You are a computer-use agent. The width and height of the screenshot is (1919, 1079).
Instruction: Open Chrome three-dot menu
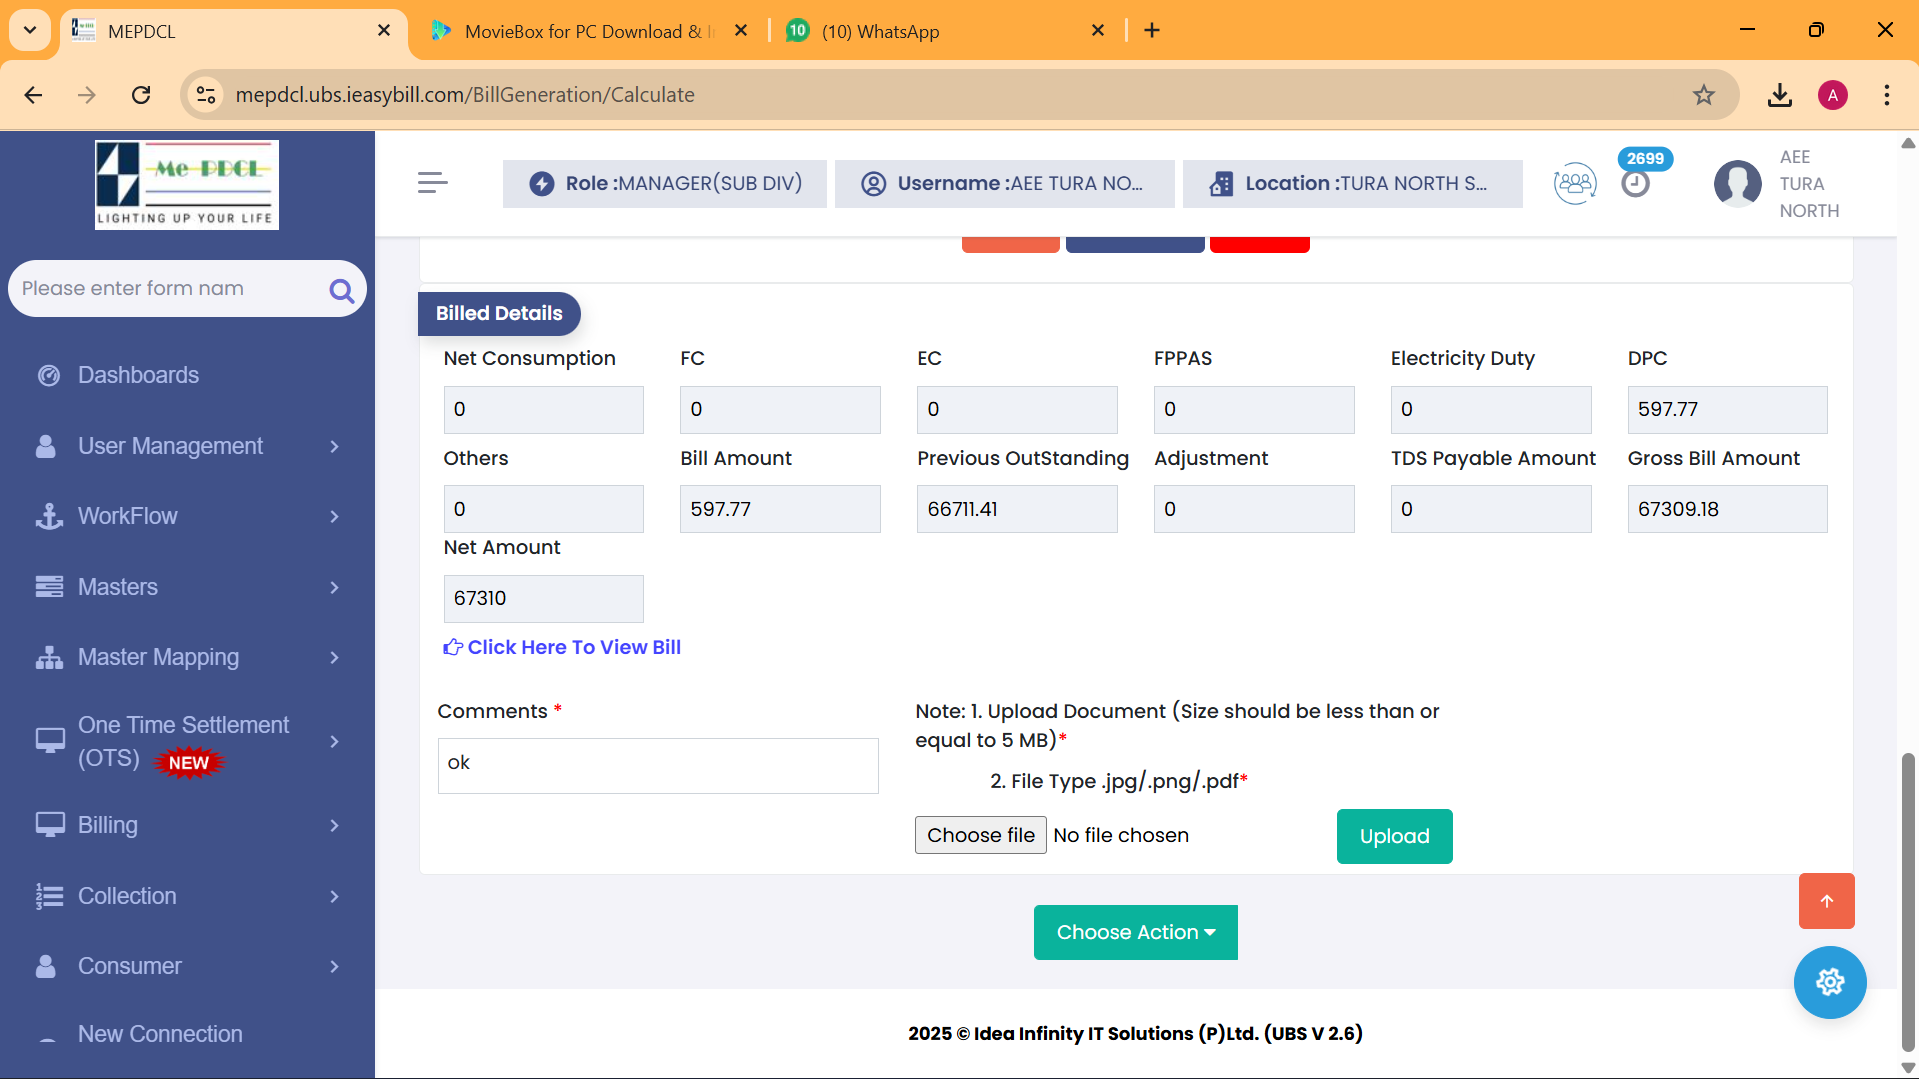[x=1886, y=95]
